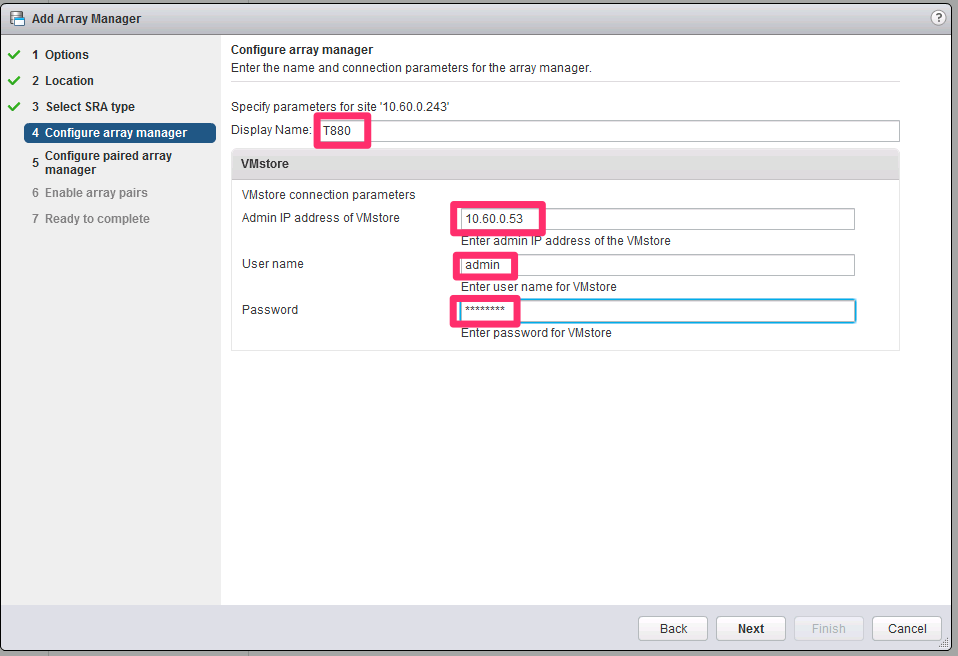Click step 7 Ready to complete
Viewport: 958px width, 656px height.
97,219
